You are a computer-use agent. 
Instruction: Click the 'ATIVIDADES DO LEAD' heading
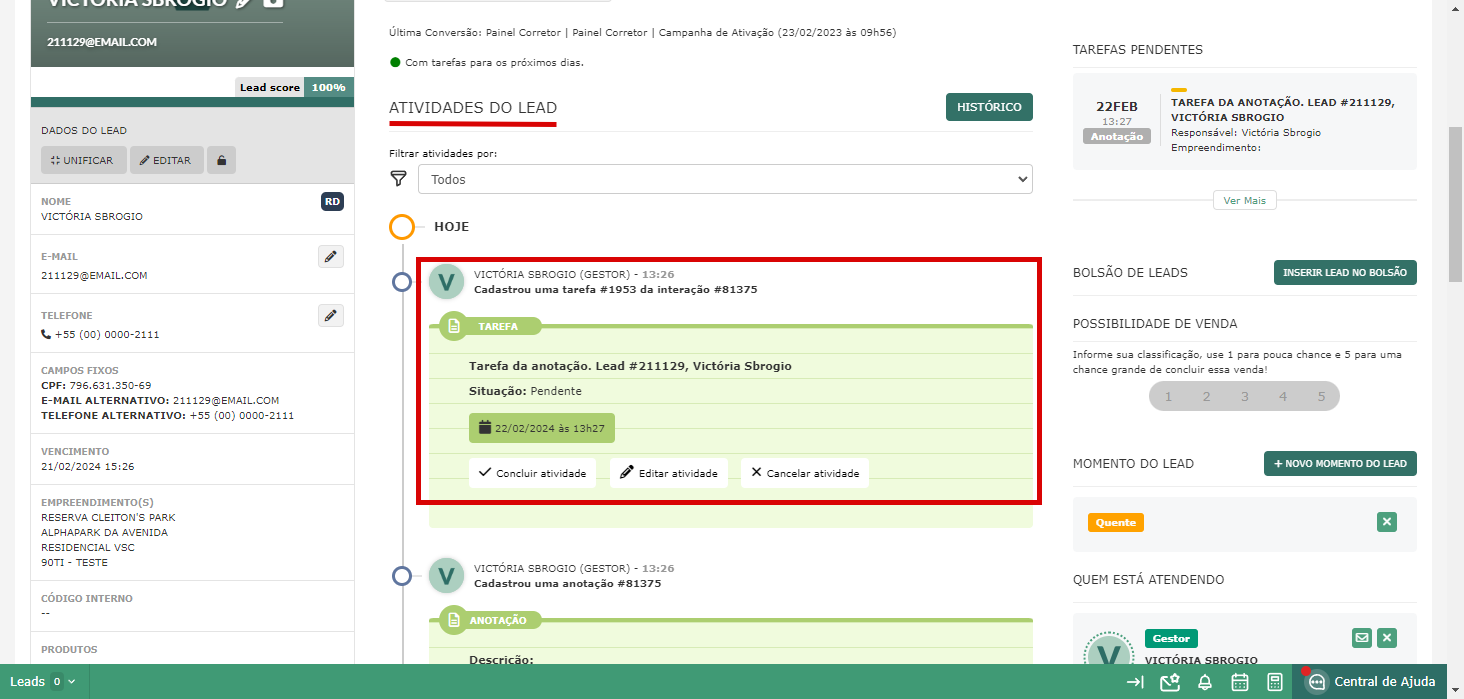coord(473,108)
